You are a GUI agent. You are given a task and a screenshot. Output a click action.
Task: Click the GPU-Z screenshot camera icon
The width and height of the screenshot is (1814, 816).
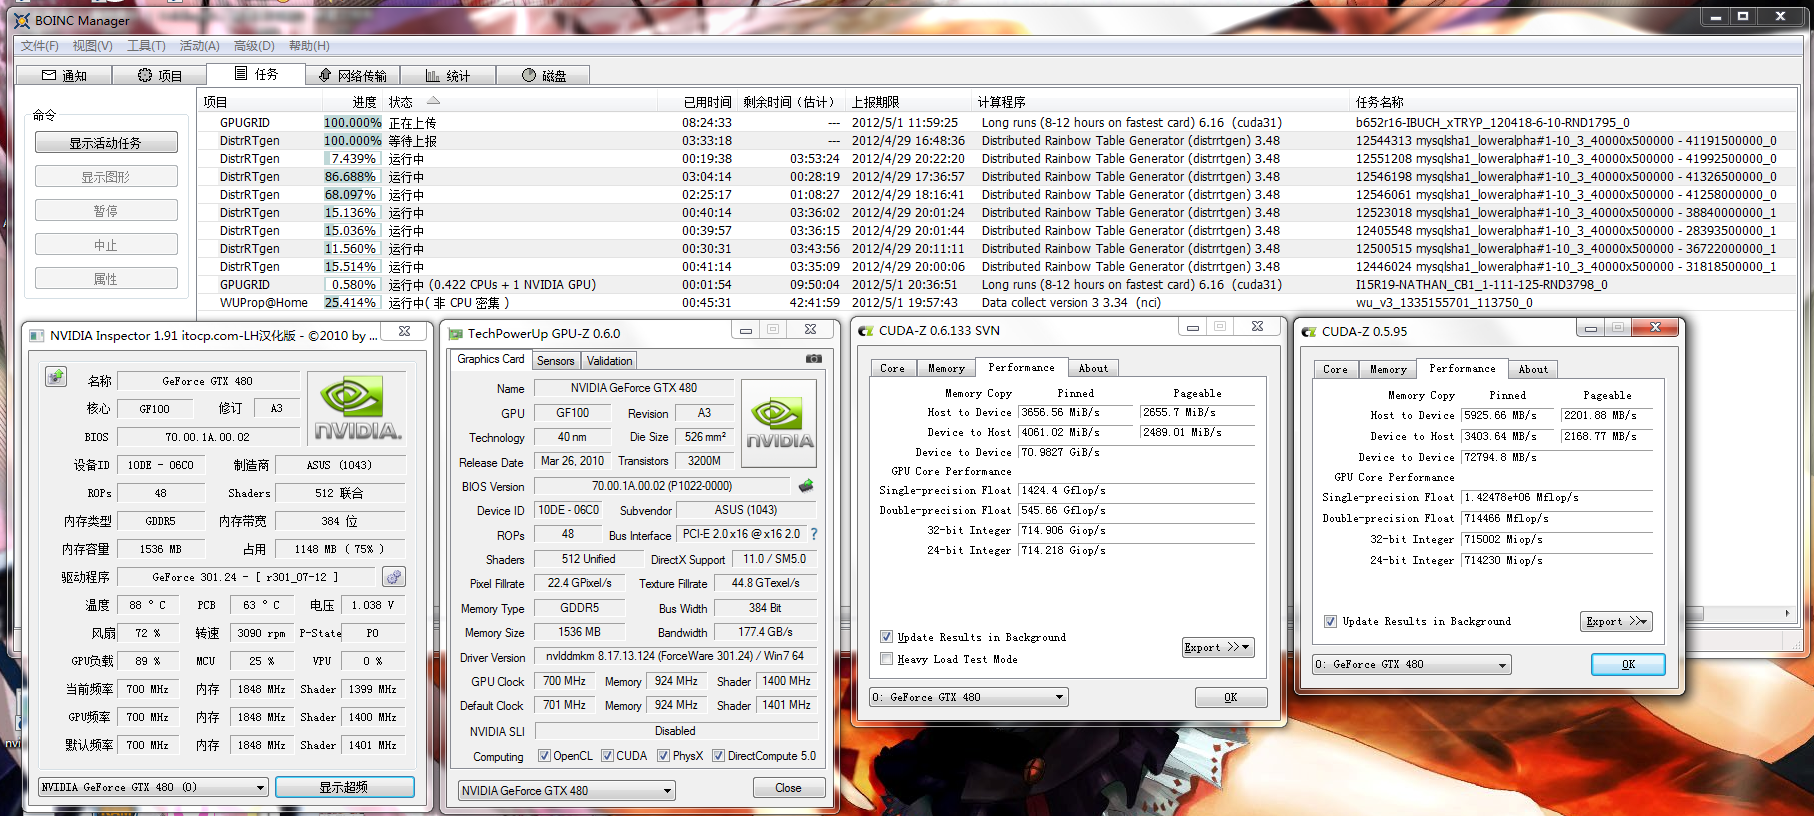(x=814, y=358)
